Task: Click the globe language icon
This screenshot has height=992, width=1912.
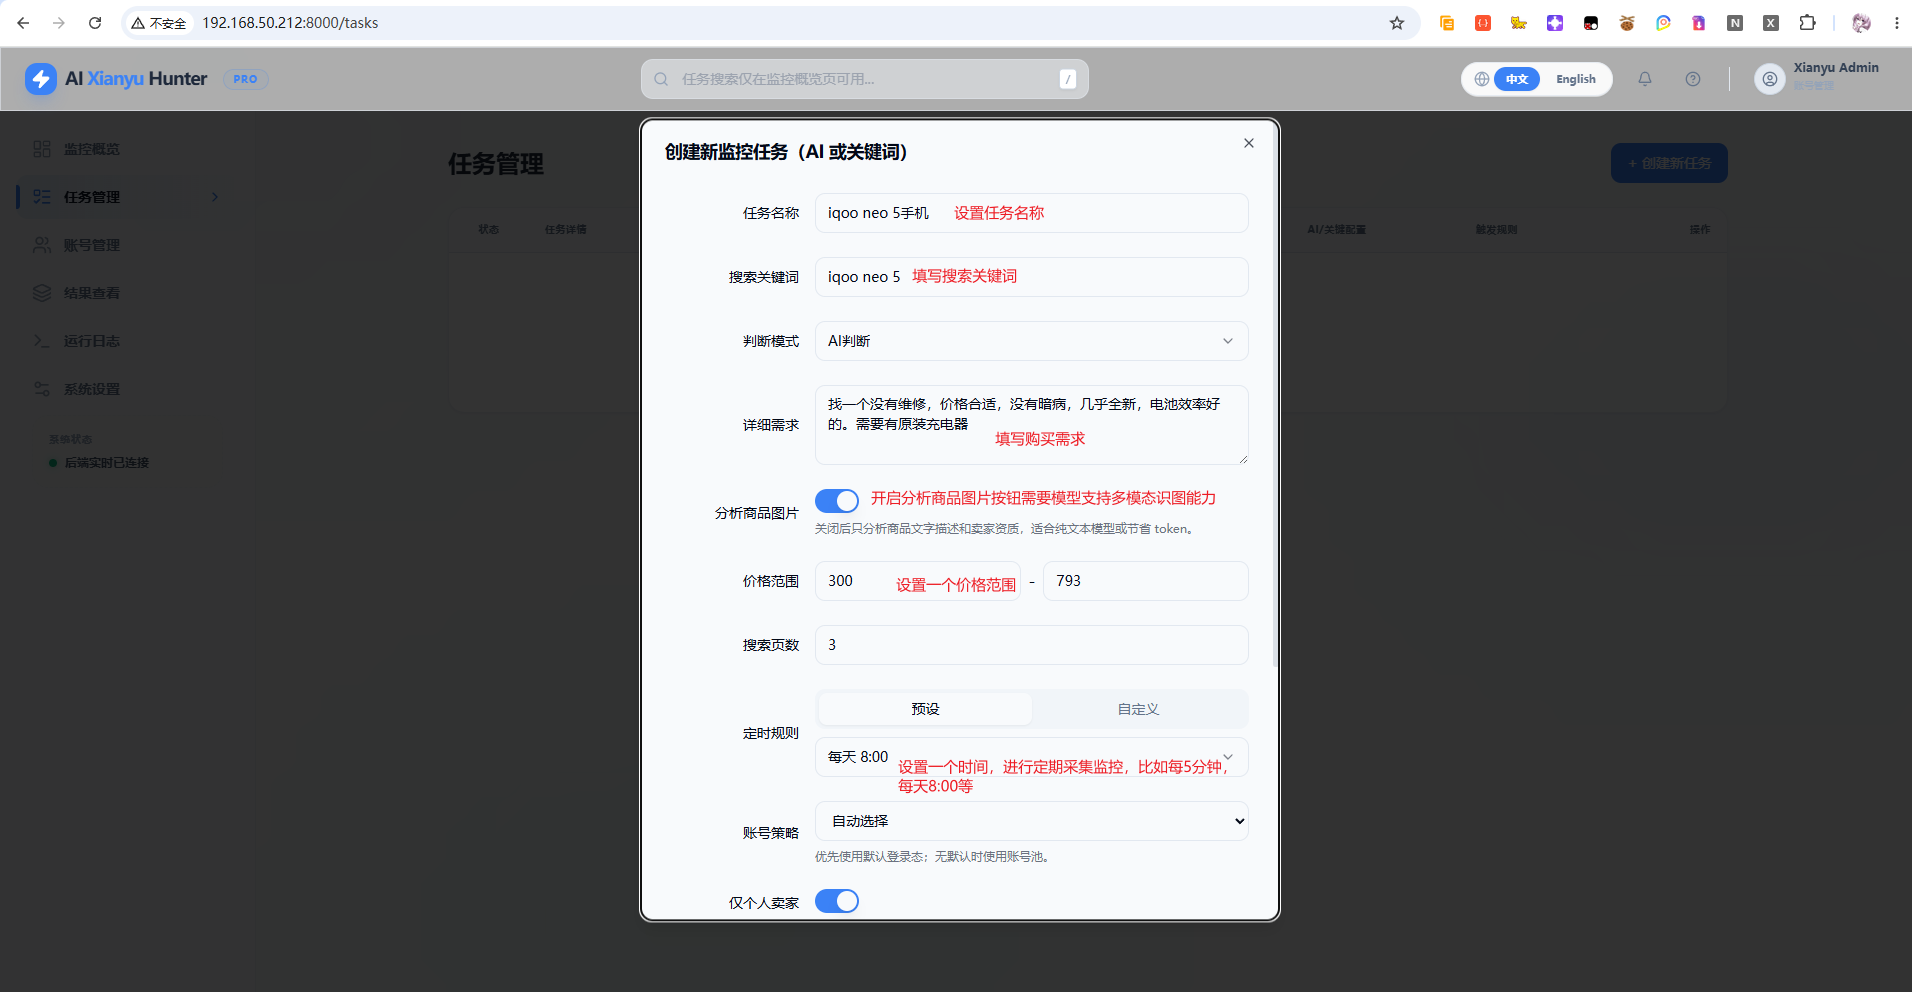Action: point(1481,79)
